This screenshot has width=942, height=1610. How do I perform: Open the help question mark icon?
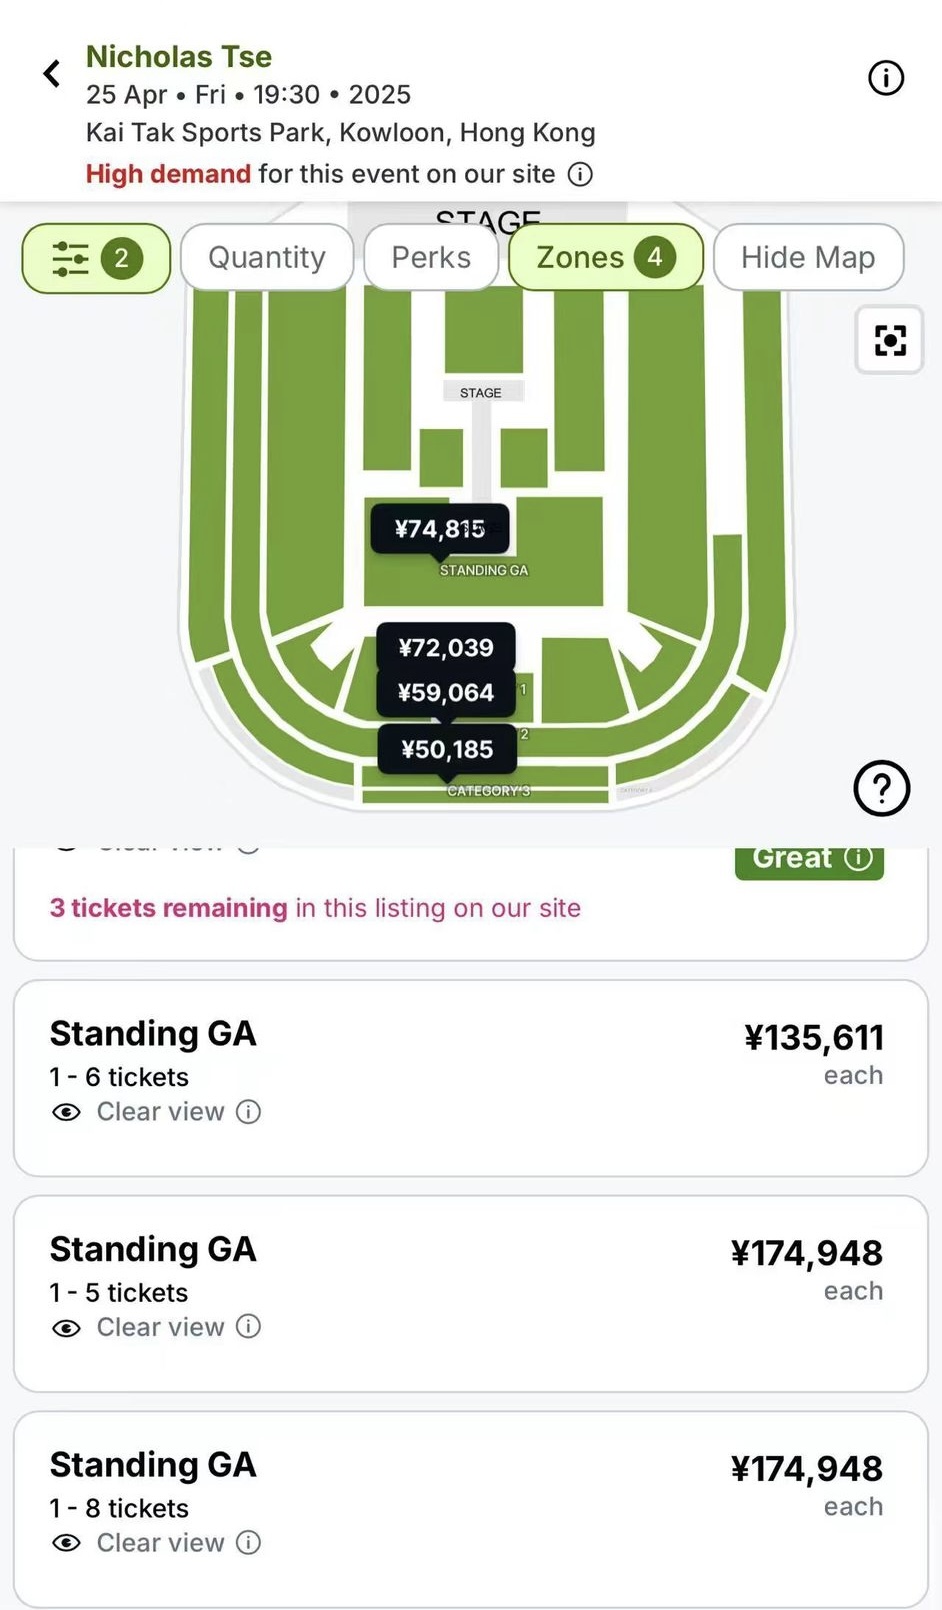[881, 789]
